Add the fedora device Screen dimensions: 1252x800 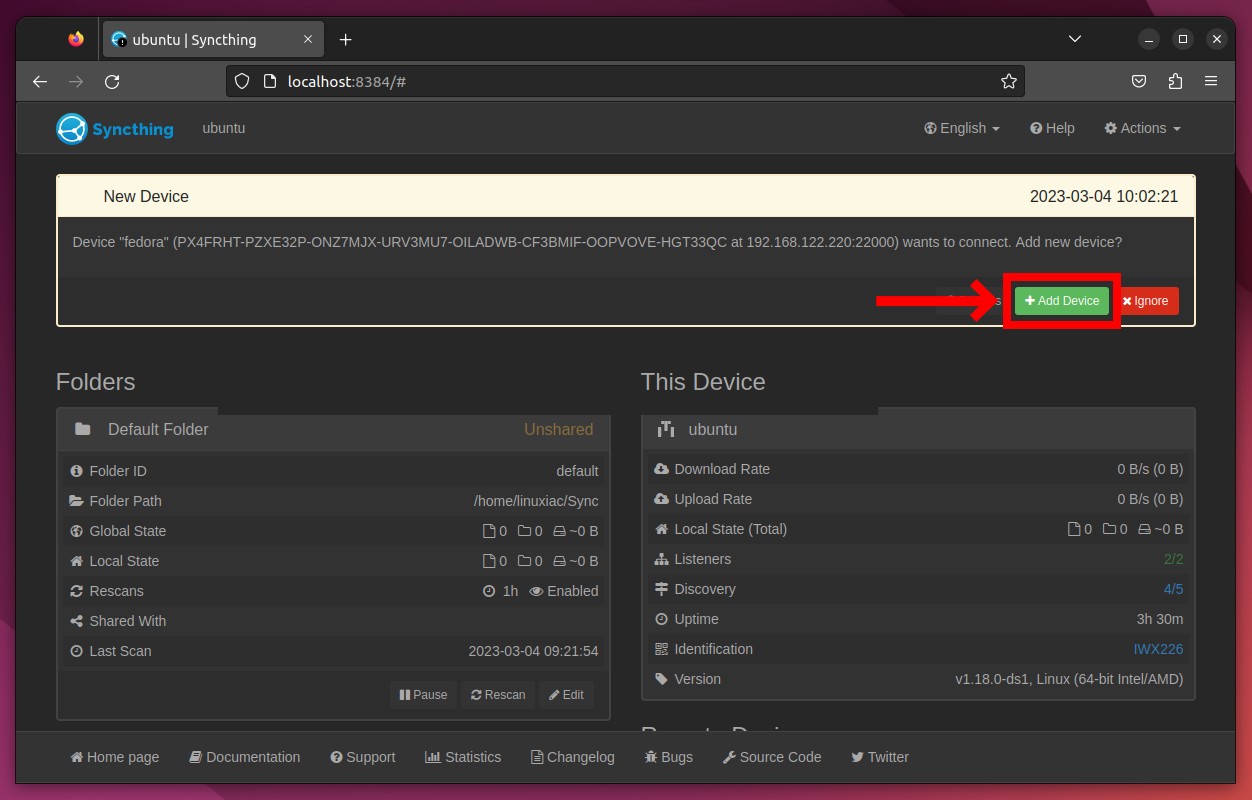[1062, 301]
